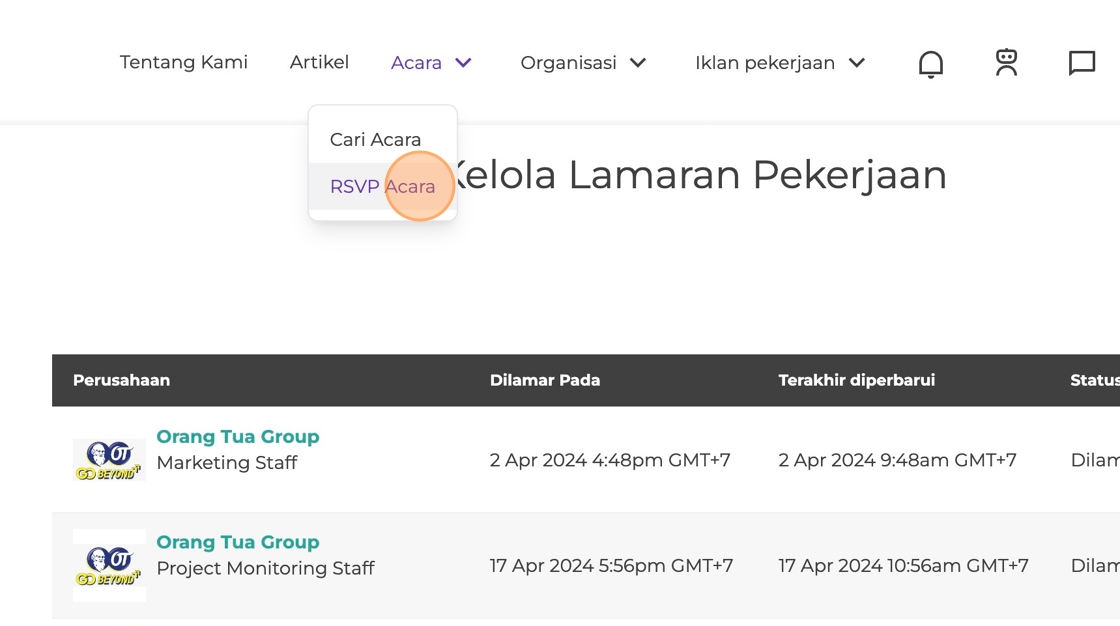Click the Dilamar Pada column header

pyautogui.click(x=545, y=380)
